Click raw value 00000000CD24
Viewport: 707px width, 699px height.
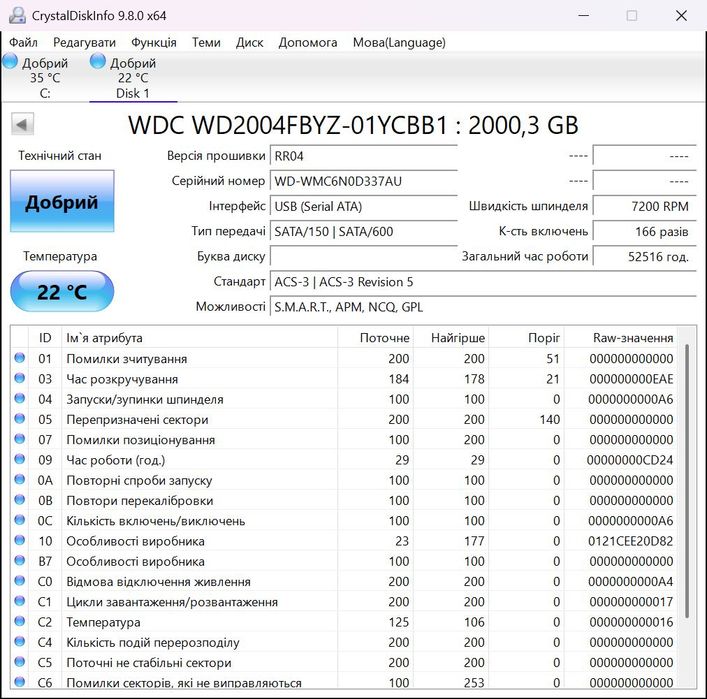(630, 460)
